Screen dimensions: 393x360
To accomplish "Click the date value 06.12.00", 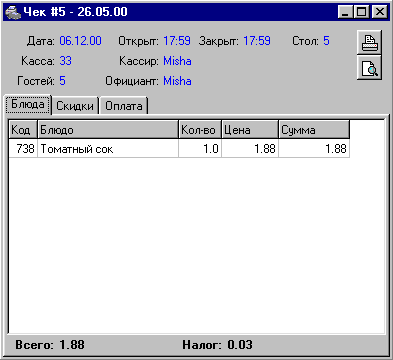I will (x=80, y=41).
